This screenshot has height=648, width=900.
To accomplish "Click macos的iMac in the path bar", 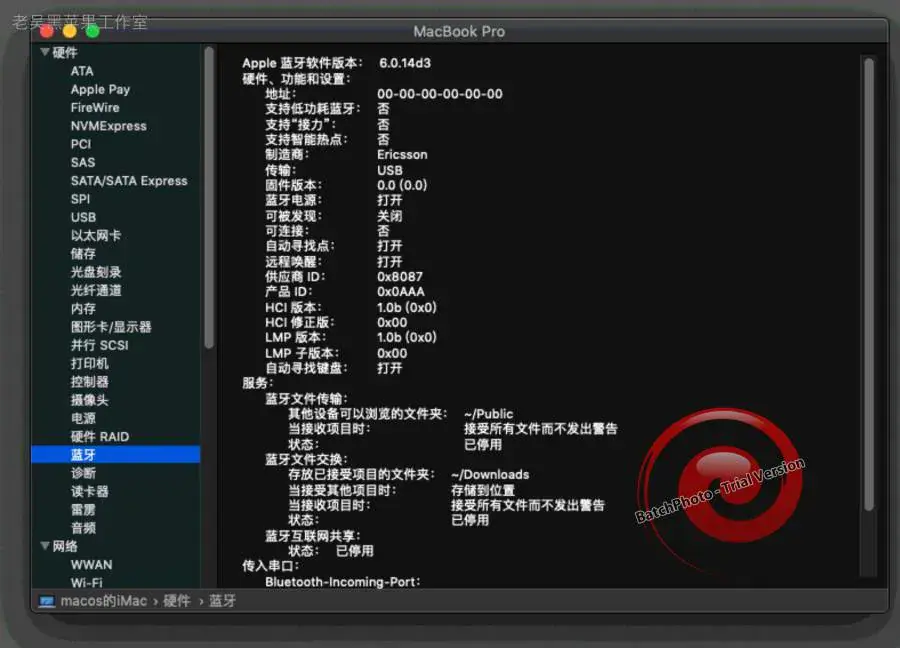I will [104, 601].
